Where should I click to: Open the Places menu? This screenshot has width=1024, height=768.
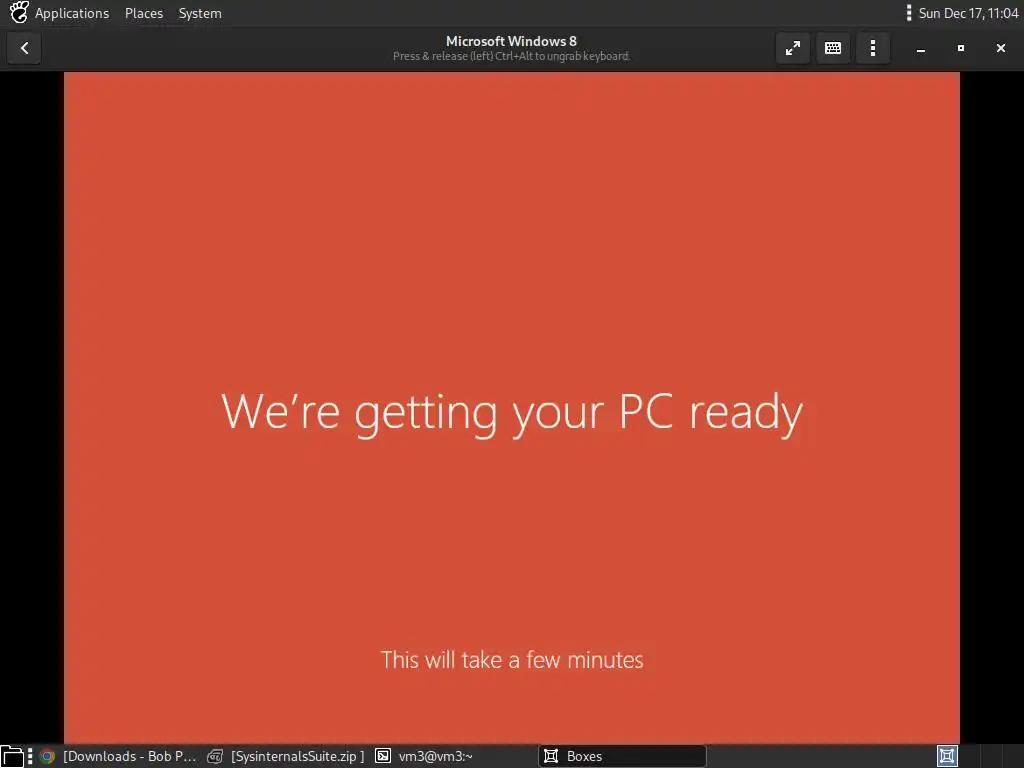pos(144,13)
